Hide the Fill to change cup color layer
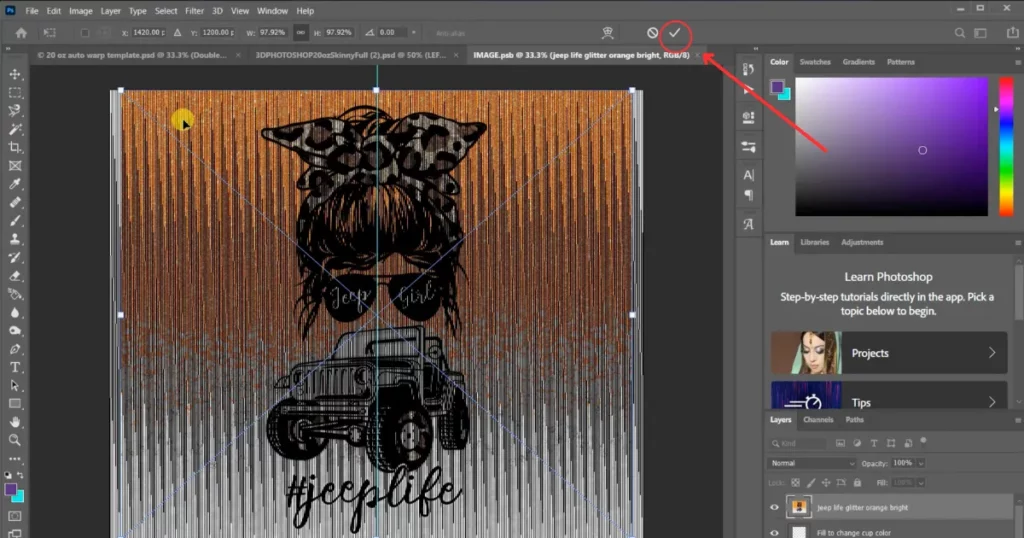1024x538 pixels. click(775, 533)
